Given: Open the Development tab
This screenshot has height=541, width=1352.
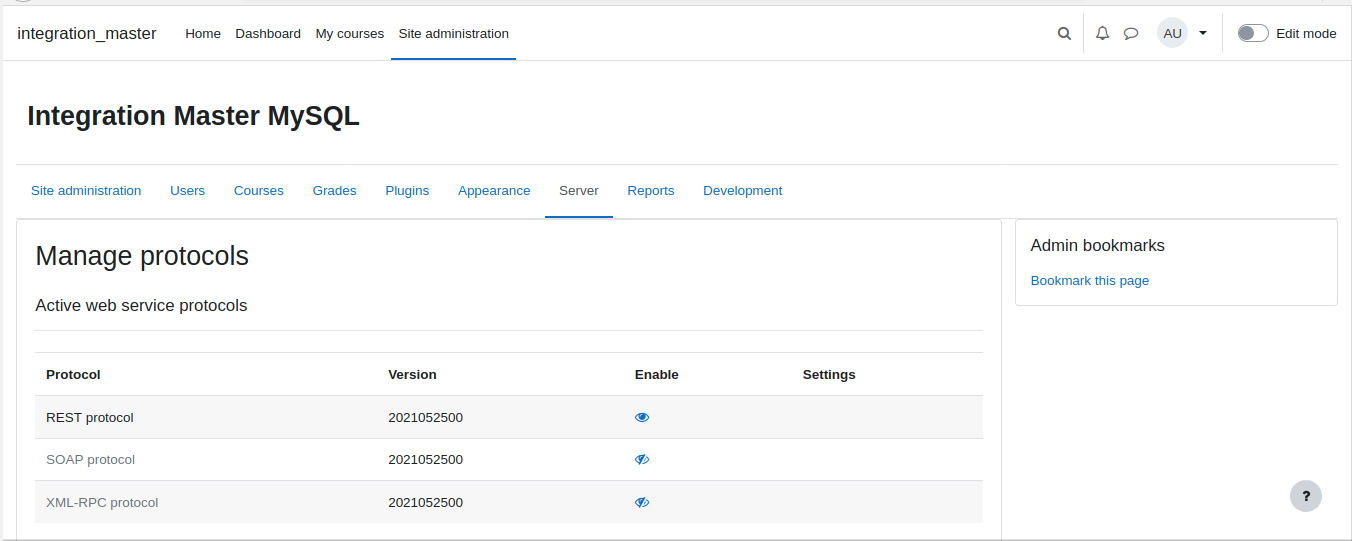Looking at the screenshot, I should pyautogui.click(x=743, y=190).
